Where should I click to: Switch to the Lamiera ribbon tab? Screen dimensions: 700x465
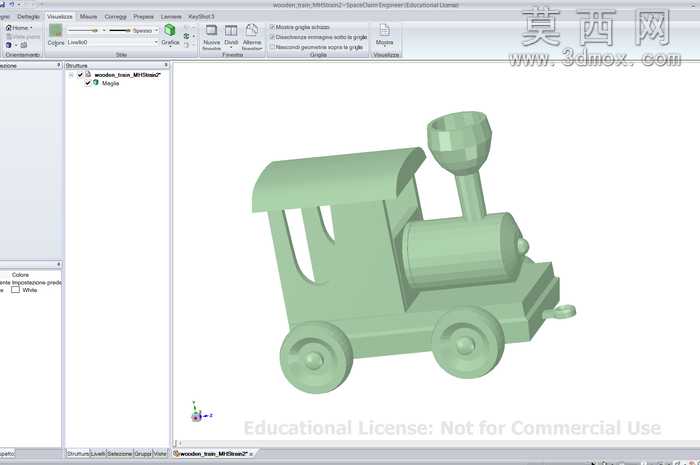click(171, 17)
